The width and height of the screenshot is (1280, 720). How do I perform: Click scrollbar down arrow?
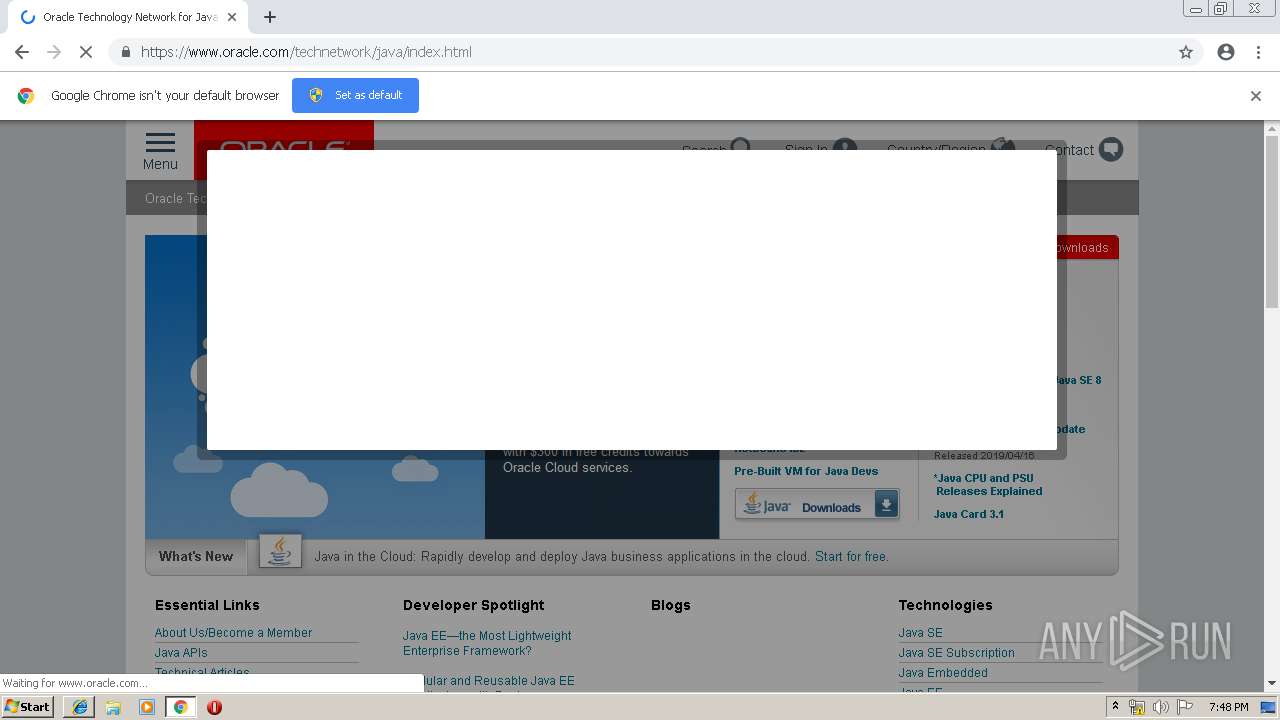1272,684
